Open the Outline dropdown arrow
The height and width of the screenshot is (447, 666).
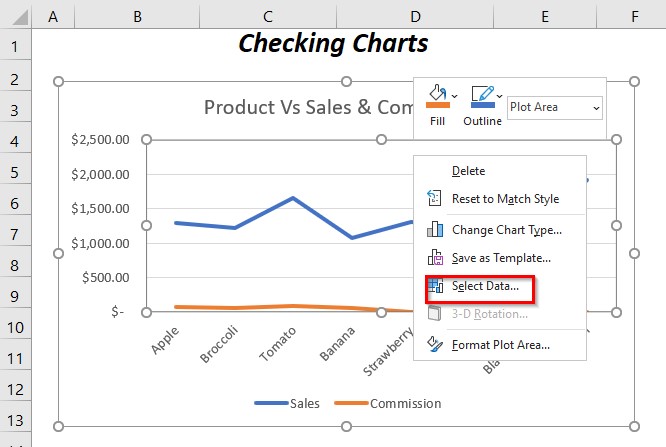[x=500, y=96]
